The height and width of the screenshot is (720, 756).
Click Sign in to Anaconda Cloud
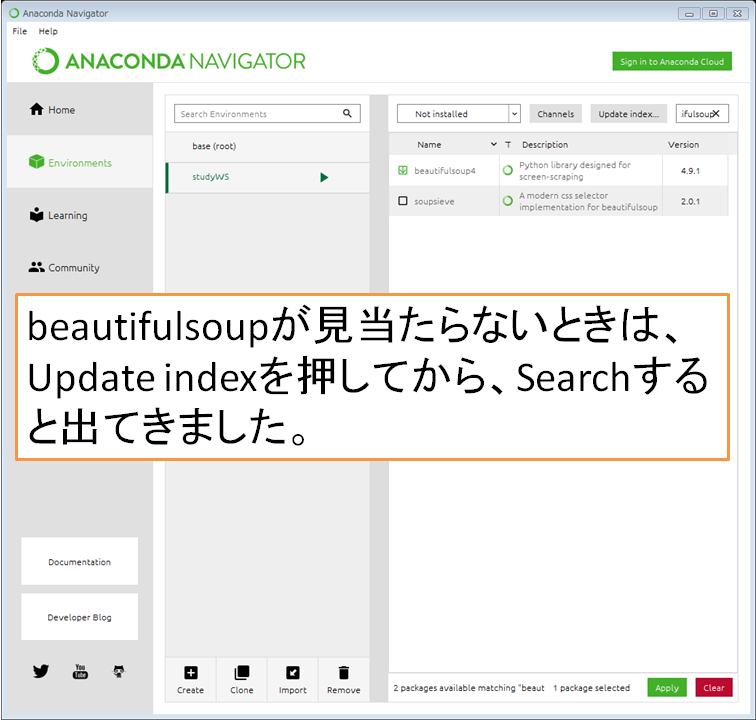pos(672,61)
